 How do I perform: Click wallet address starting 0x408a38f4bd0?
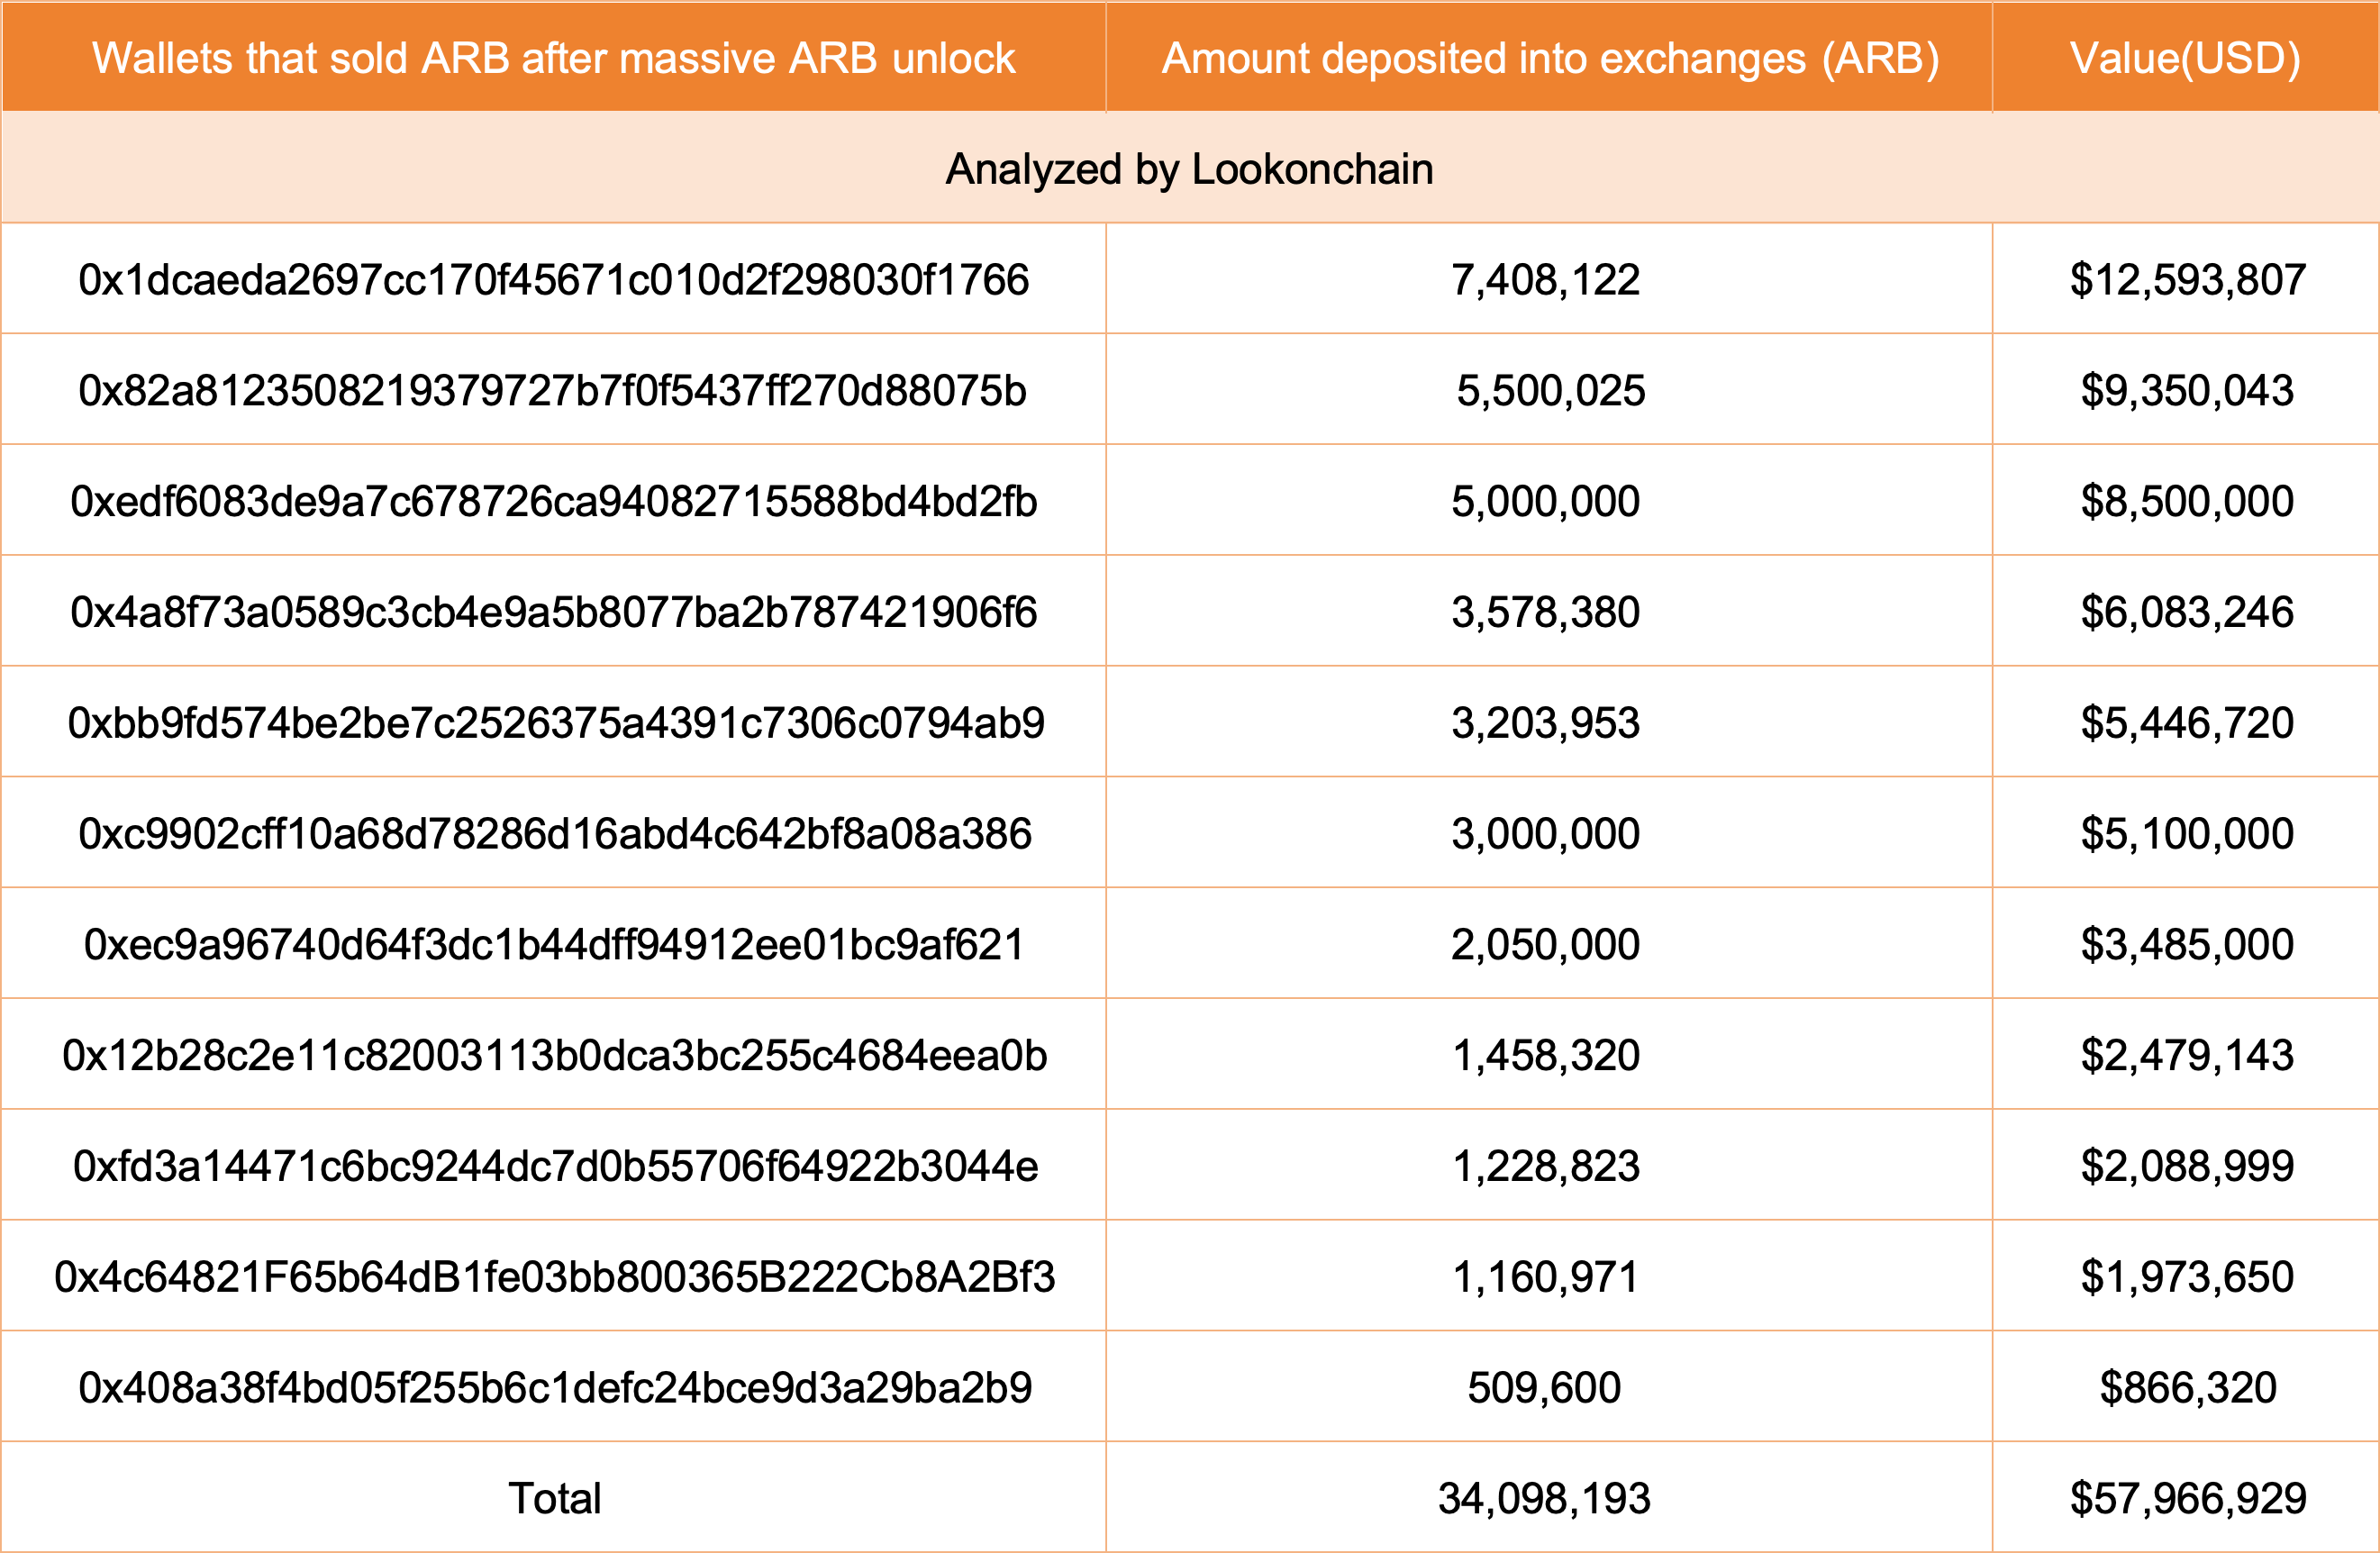(x=555, y=1388)
